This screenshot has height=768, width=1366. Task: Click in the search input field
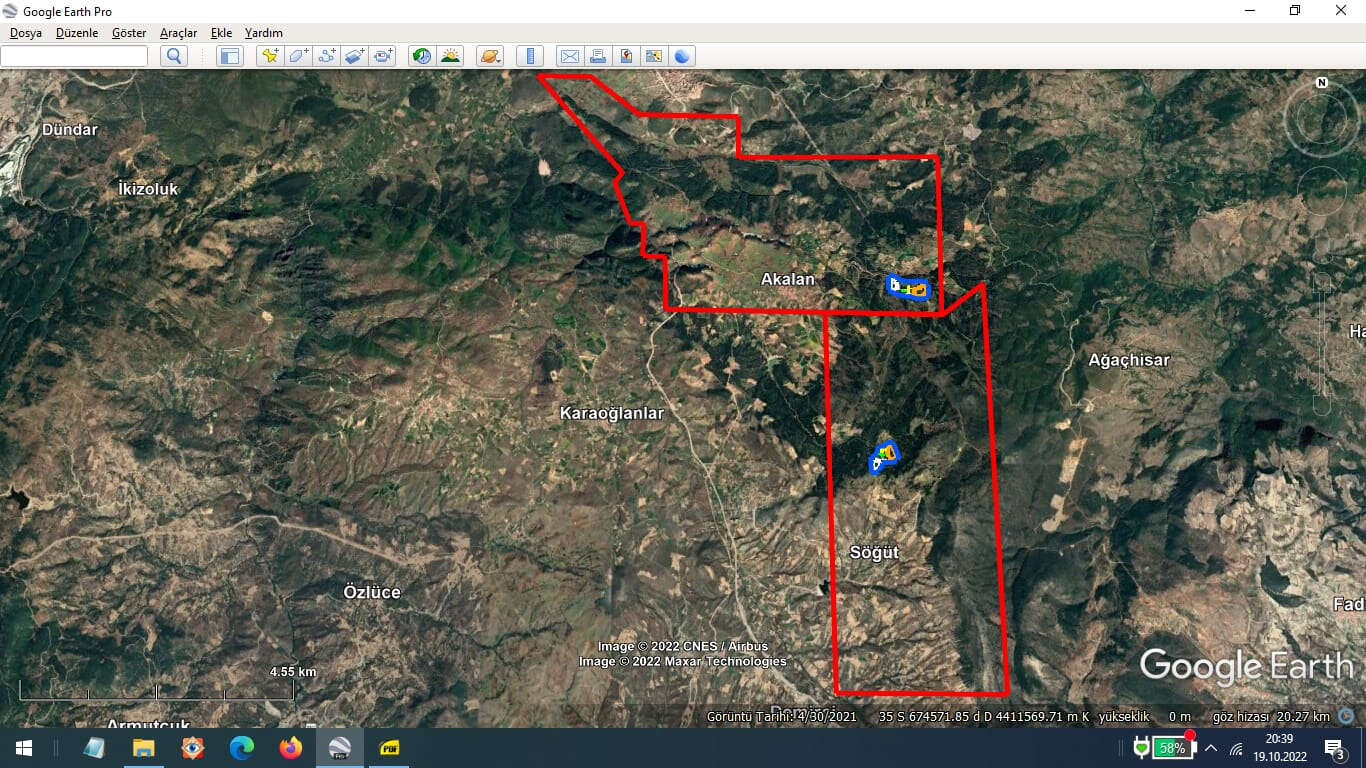pyautogui.click(x=74, y=56)
